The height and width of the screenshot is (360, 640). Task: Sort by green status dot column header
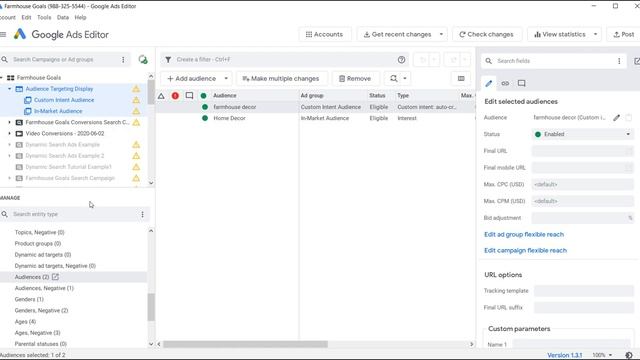pyautogui.click(x=203, y=96)
